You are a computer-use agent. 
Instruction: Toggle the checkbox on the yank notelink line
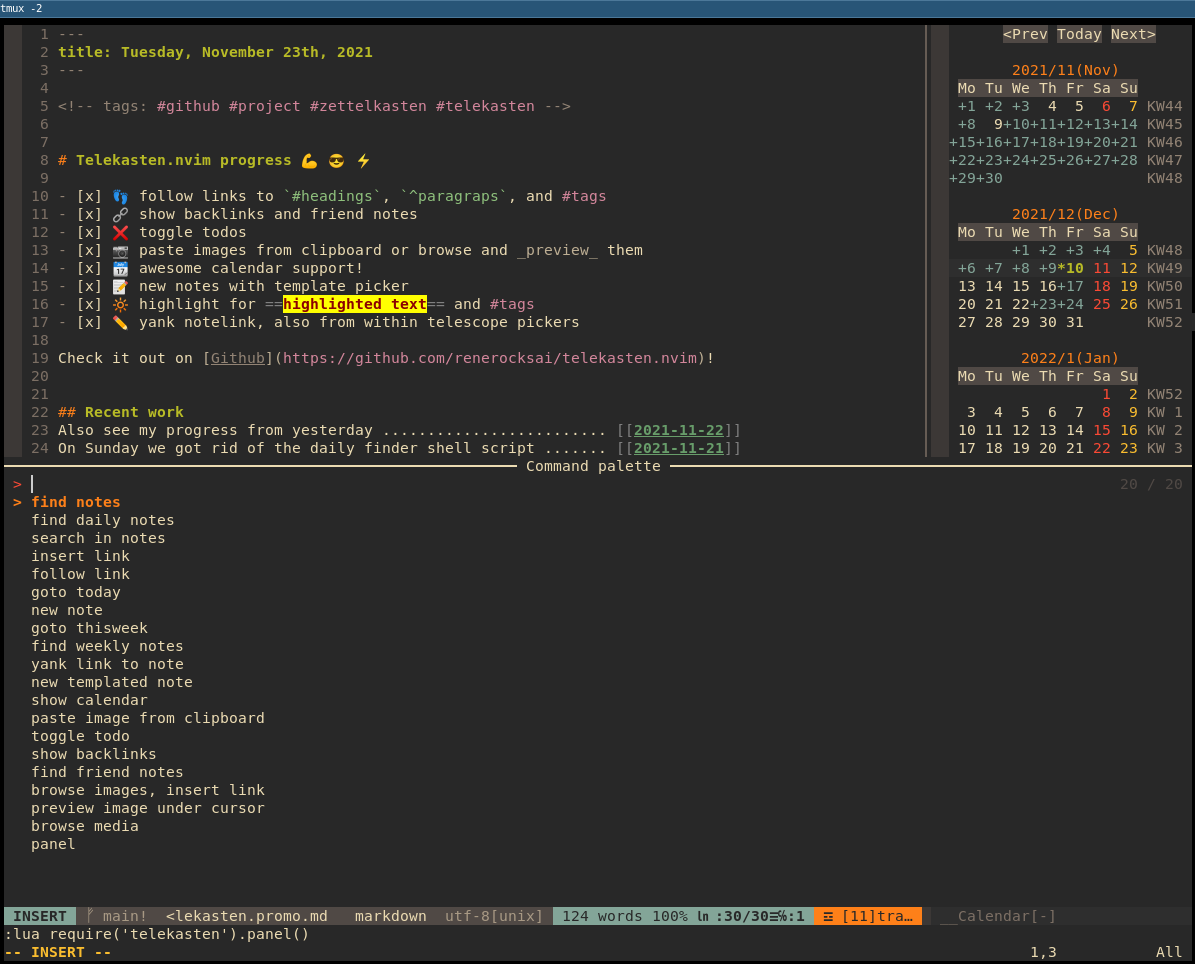tap(89, 322)
